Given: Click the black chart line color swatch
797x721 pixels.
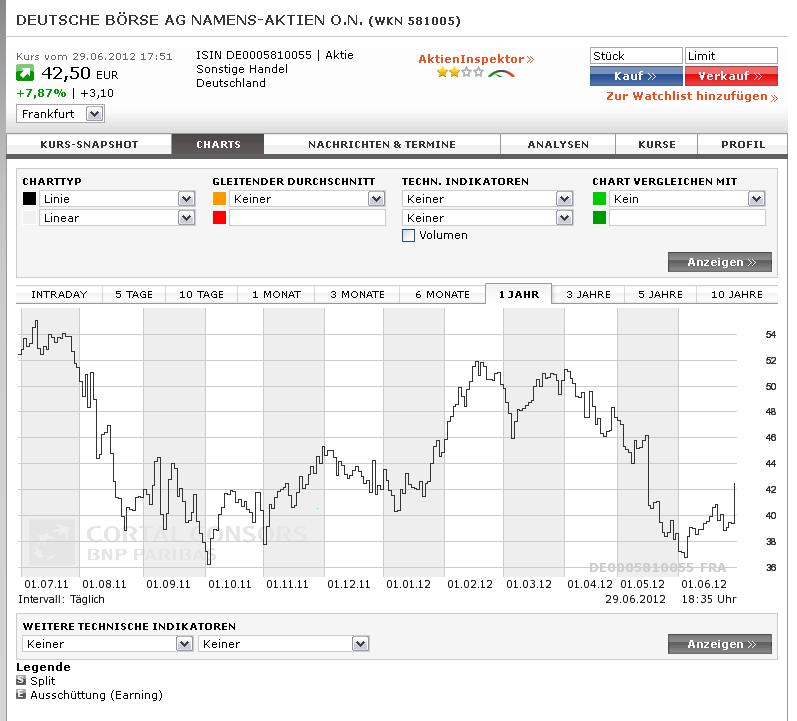Looking at the screenshot, I should [29, 199].
